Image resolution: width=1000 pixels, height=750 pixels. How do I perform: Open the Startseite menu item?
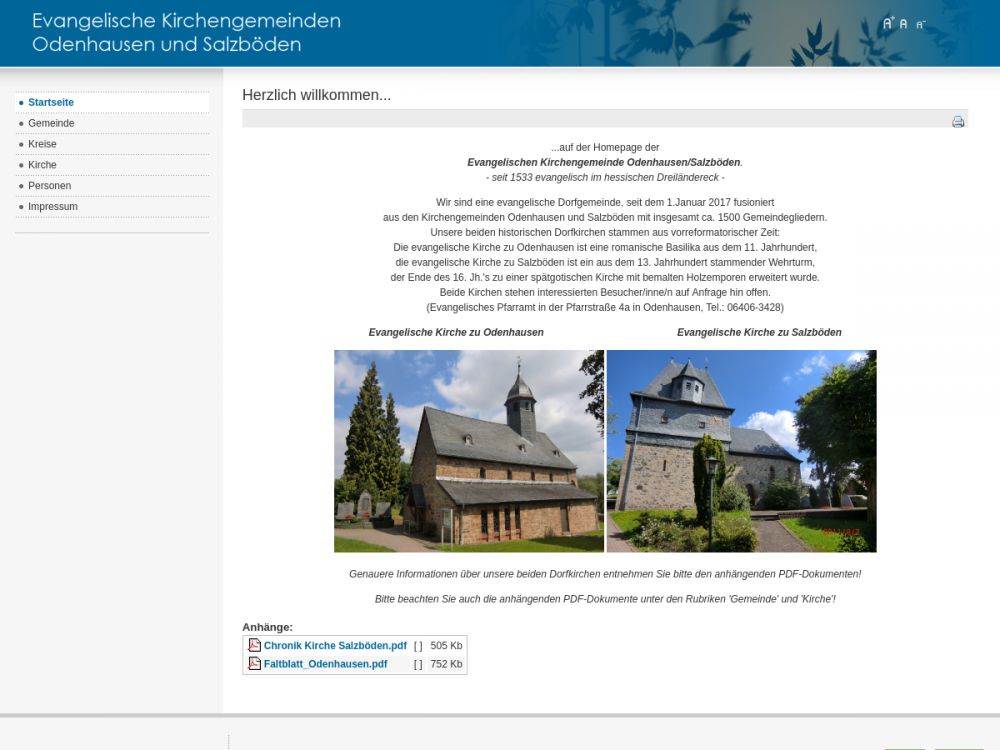(x=51, y=103)
